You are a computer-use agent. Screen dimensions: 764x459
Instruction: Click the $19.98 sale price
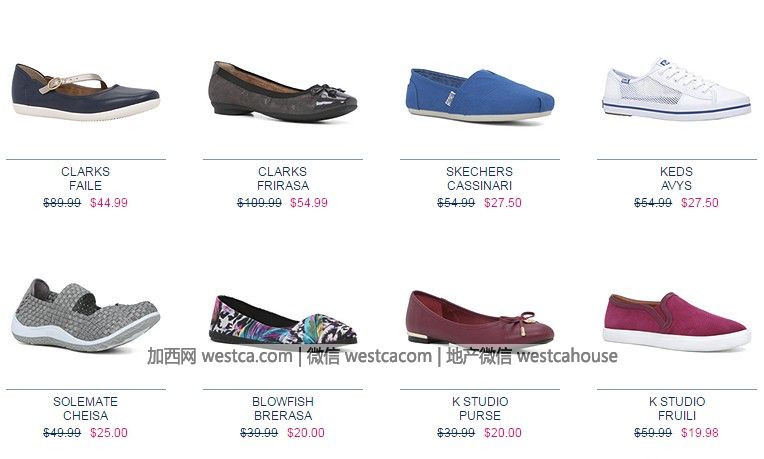[x=700, y=433]
